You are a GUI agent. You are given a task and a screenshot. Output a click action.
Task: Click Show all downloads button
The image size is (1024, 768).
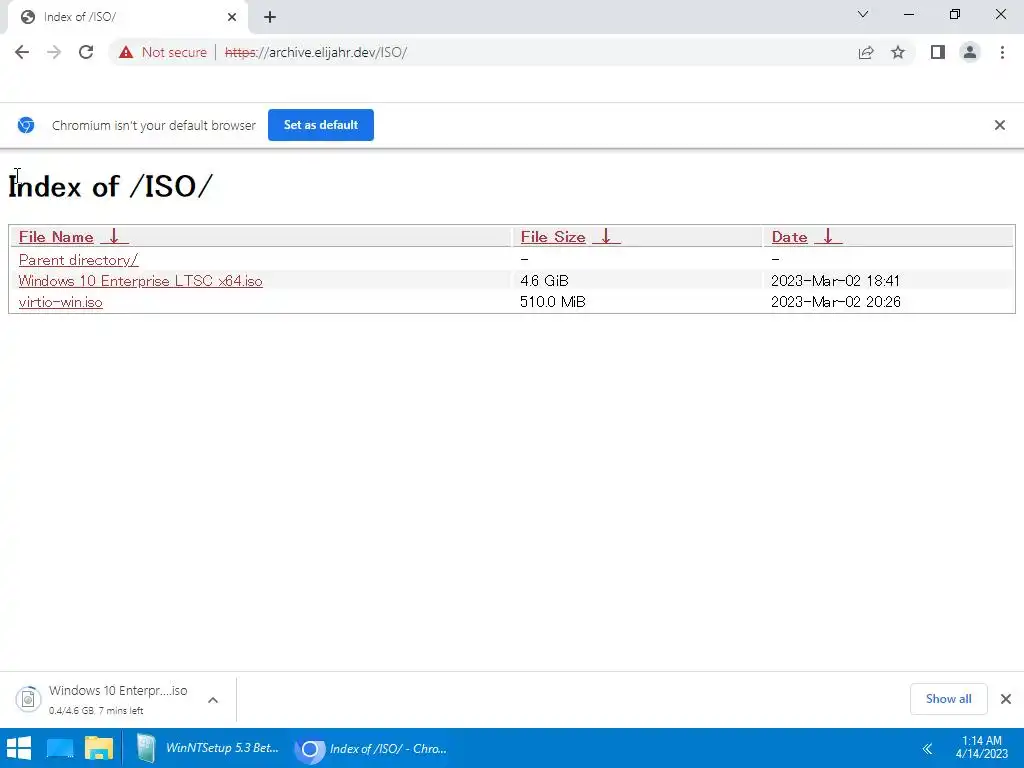pos(948,699)
